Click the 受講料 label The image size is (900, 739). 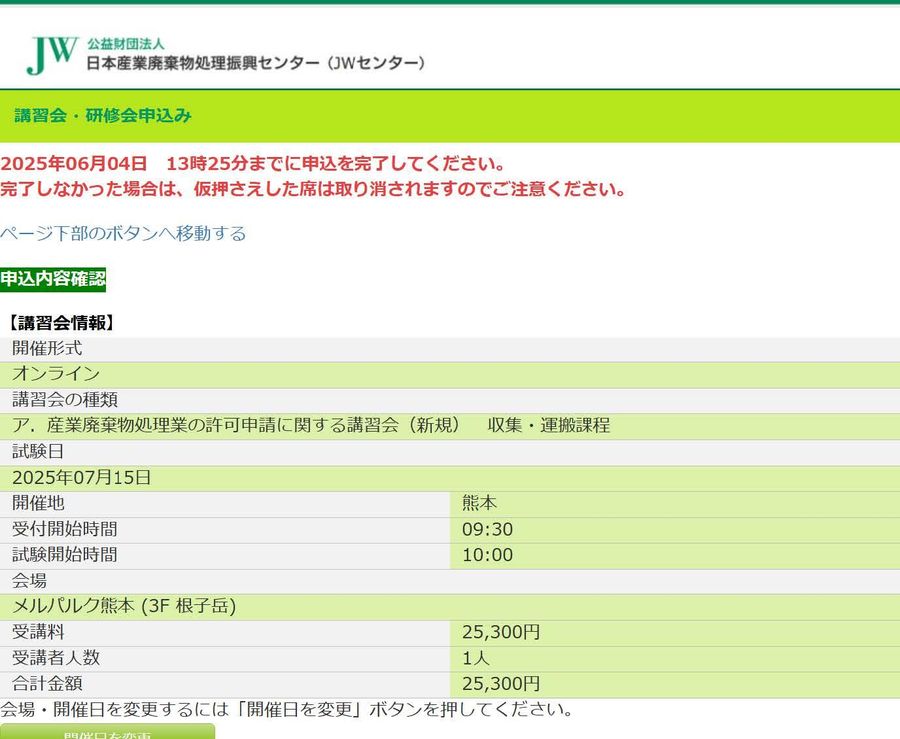pyautogui.click(x=38, y=632)
